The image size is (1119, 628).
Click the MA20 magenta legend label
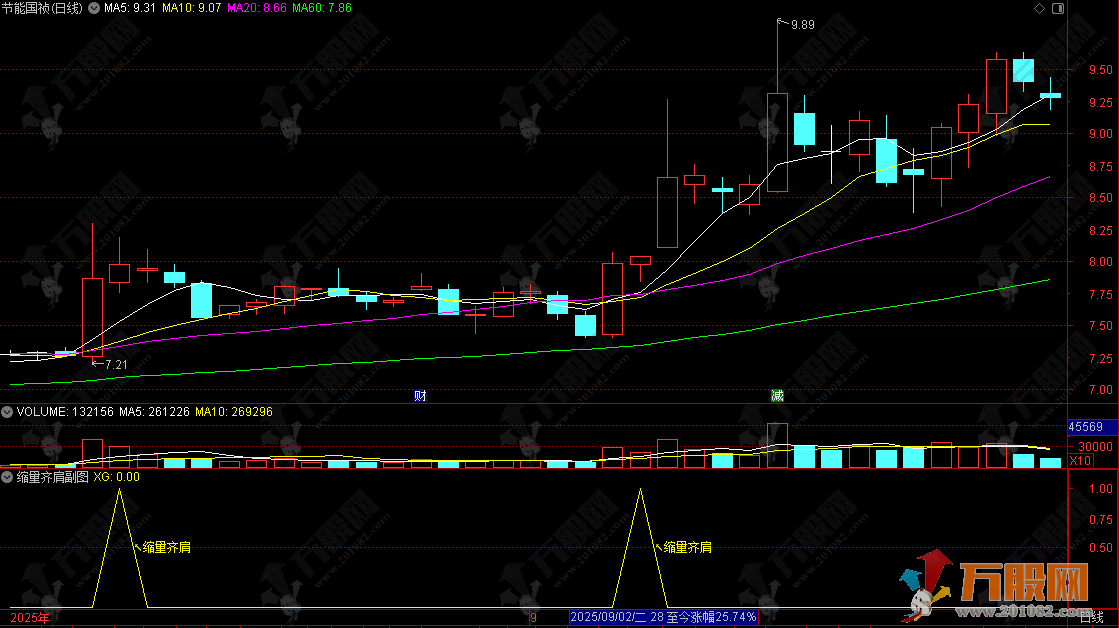(x=256, y=8)
